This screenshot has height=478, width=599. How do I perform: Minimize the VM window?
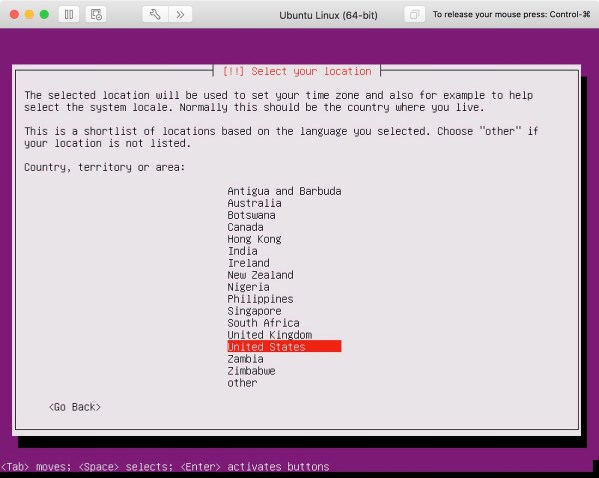pyautogui.click(x=29, y=15)
